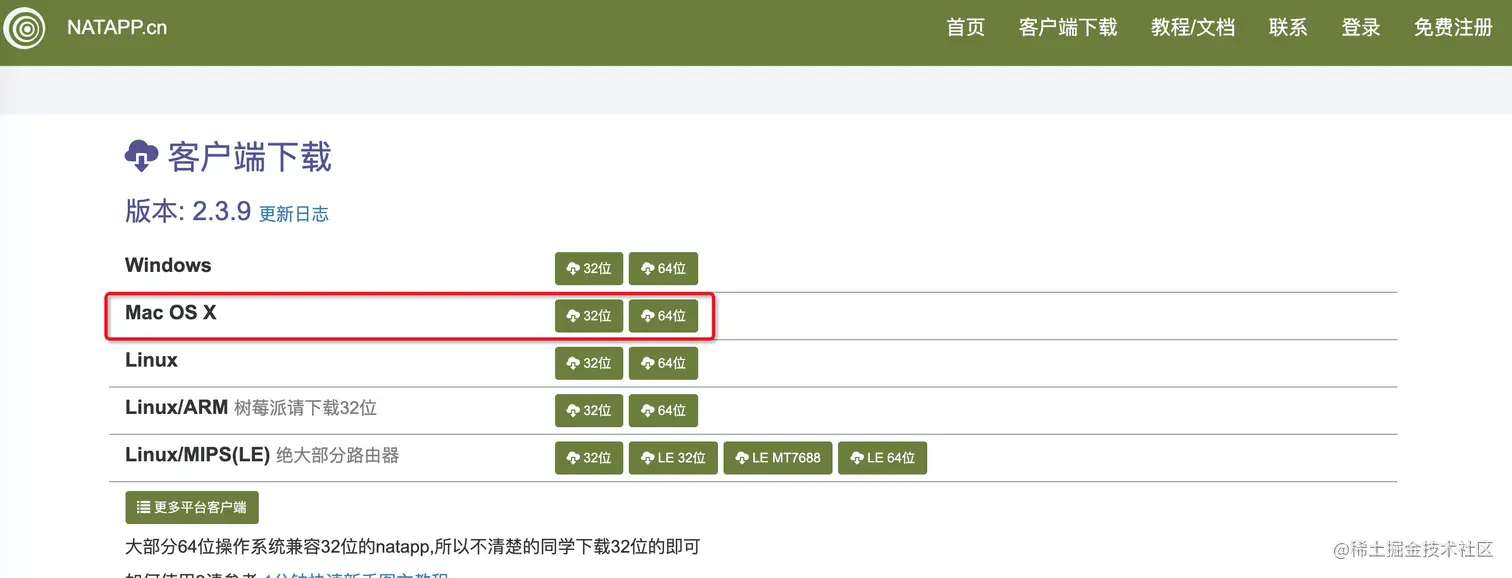Download the Linux 32位 client
The image size is (1512, 578).
click(x=589, y=363)
